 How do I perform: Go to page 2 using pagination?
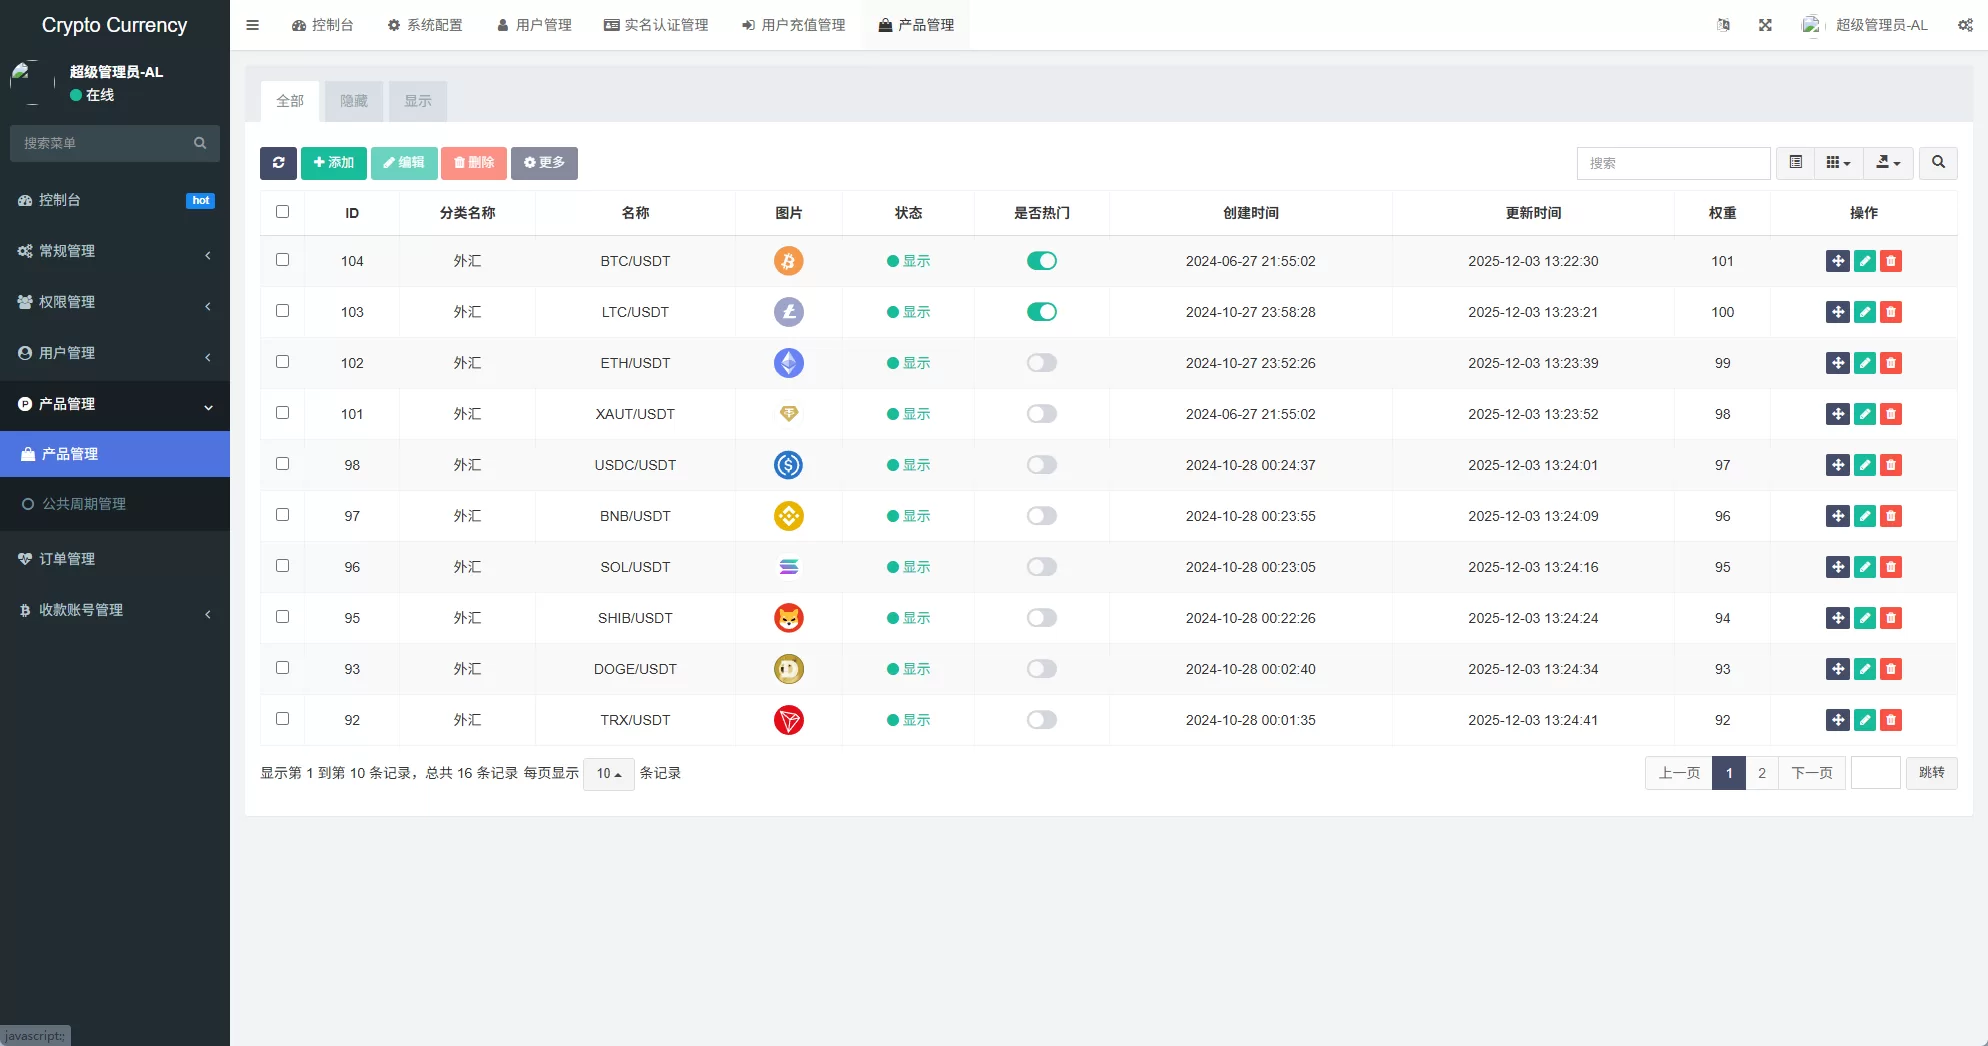click(x=1762, y=773)
